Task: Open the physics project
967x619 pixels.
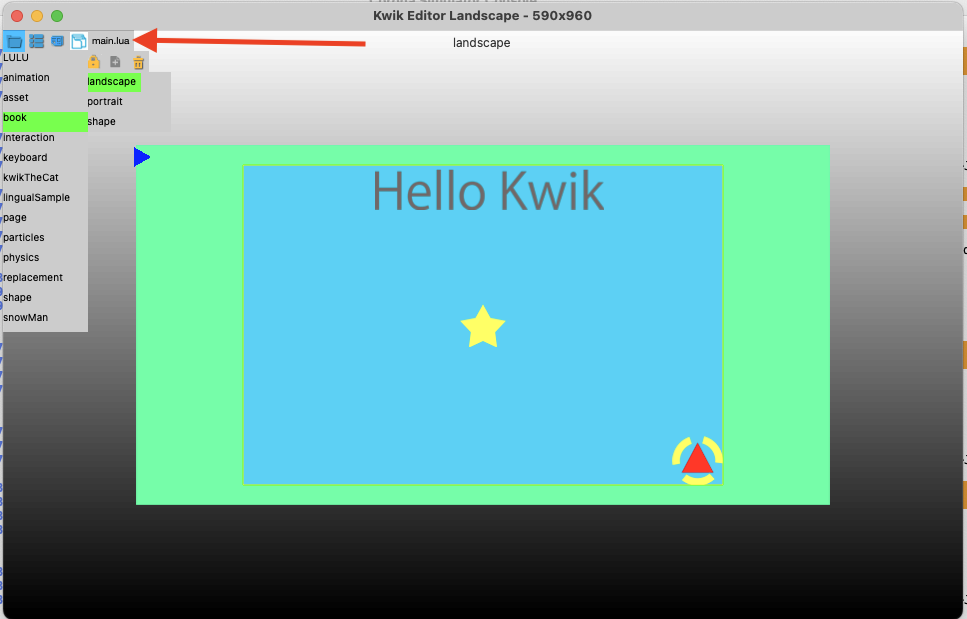Action: (21, 258)
